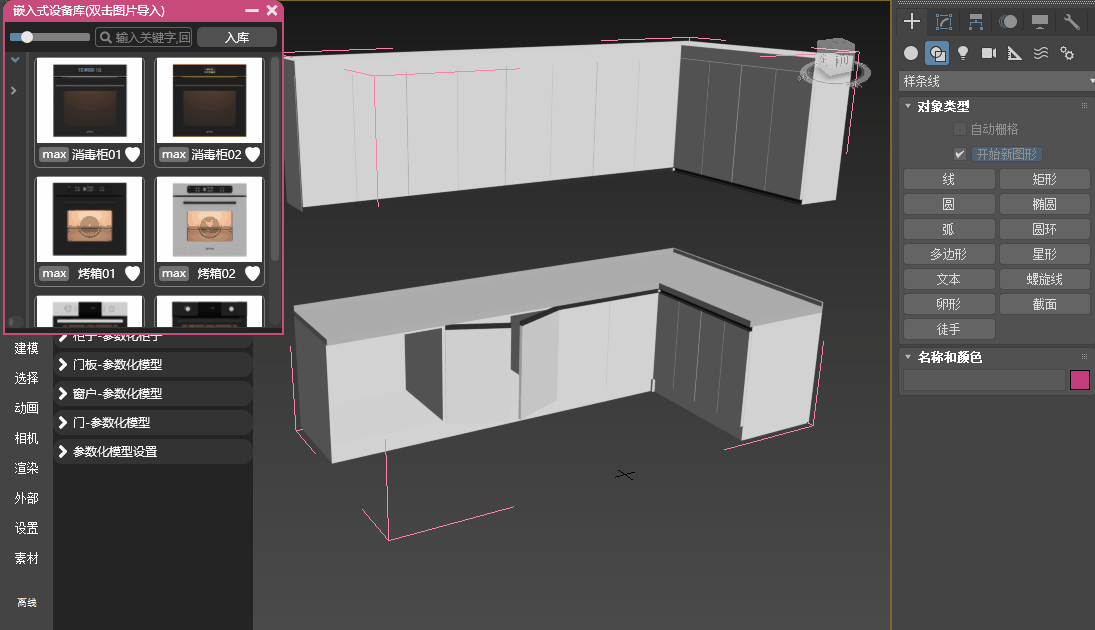Switch to the 动画 side tab
The height and width of the screenshot is (630, 1095).
(x=27, y=408)
